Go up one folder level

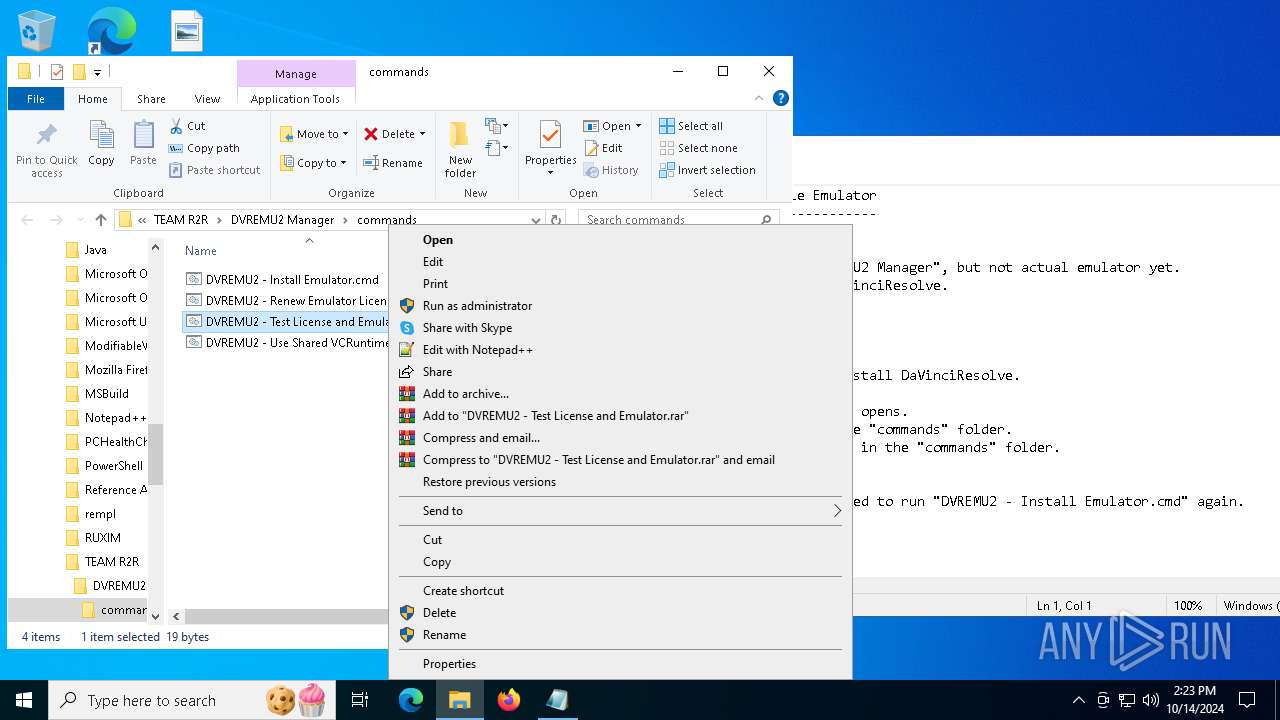100,220
